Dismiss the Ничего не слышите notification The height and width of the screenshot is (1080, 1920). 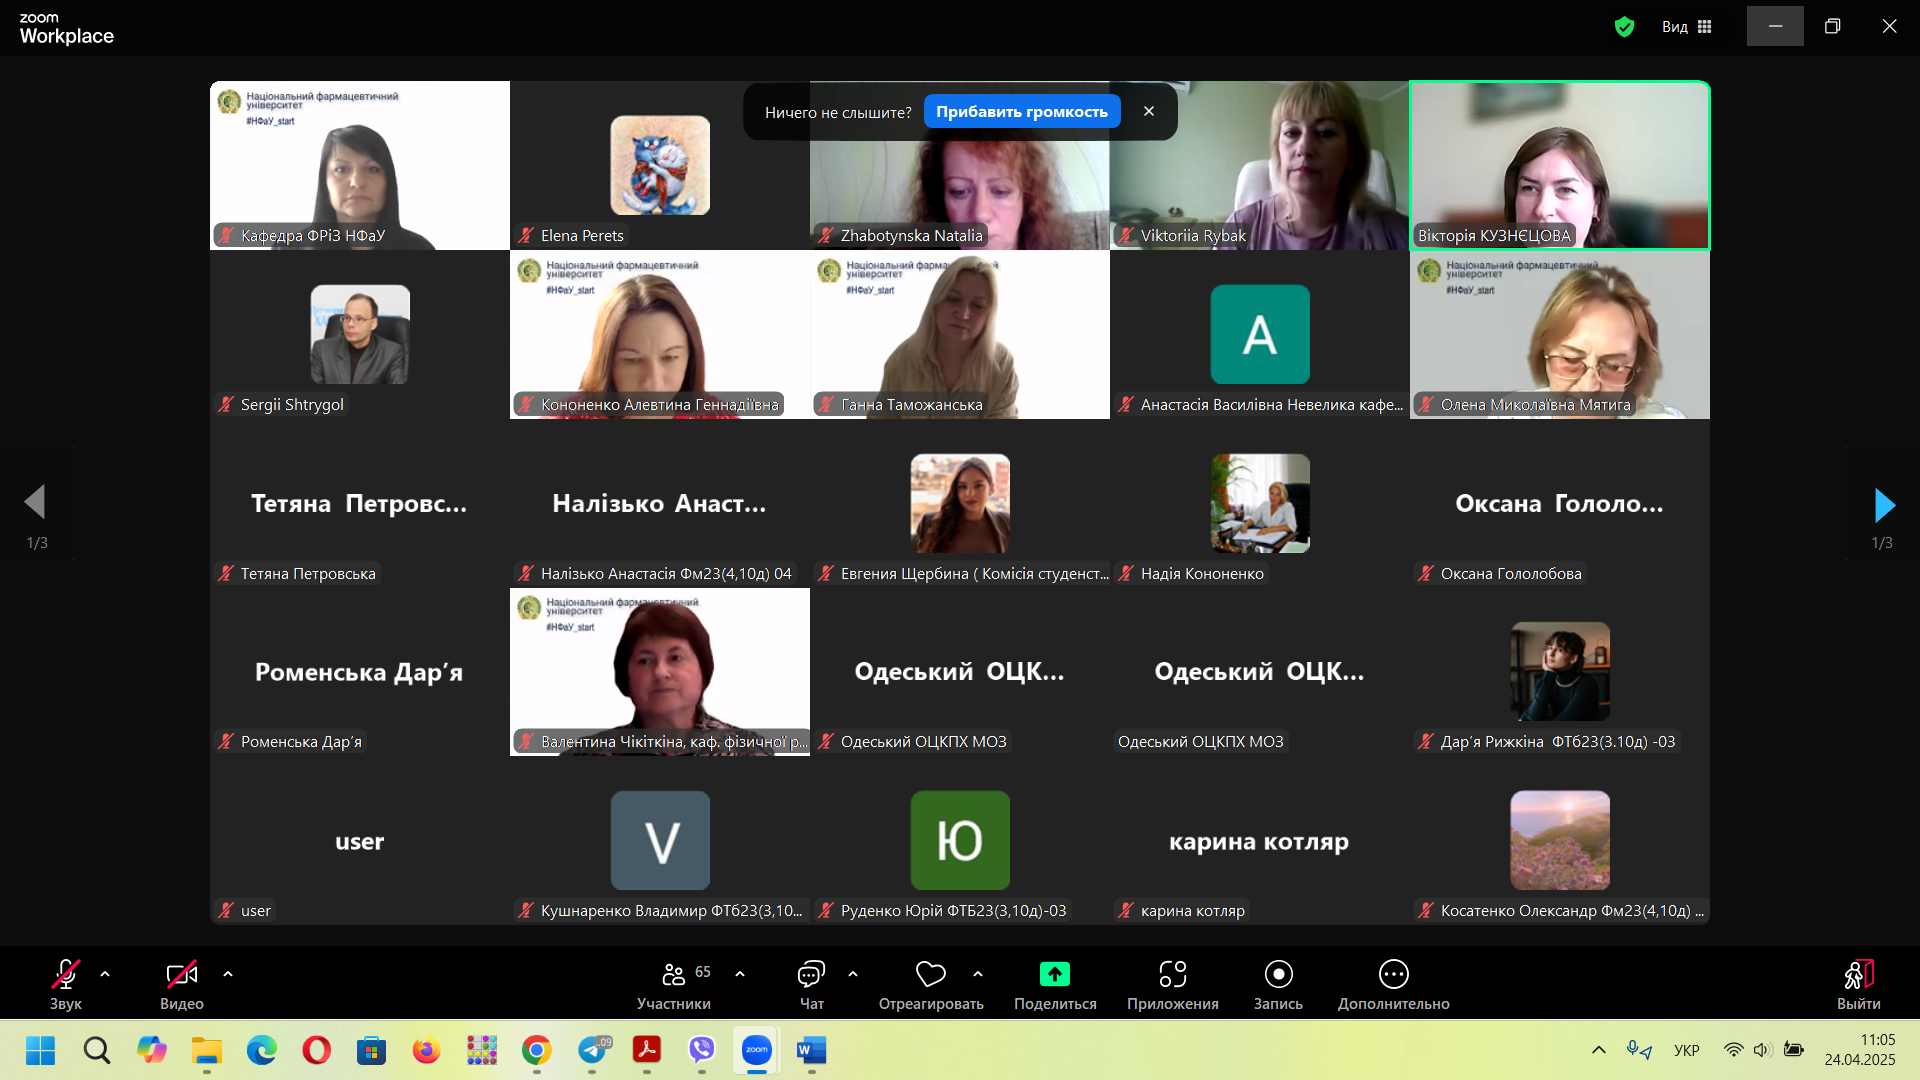pos(1149,112)
